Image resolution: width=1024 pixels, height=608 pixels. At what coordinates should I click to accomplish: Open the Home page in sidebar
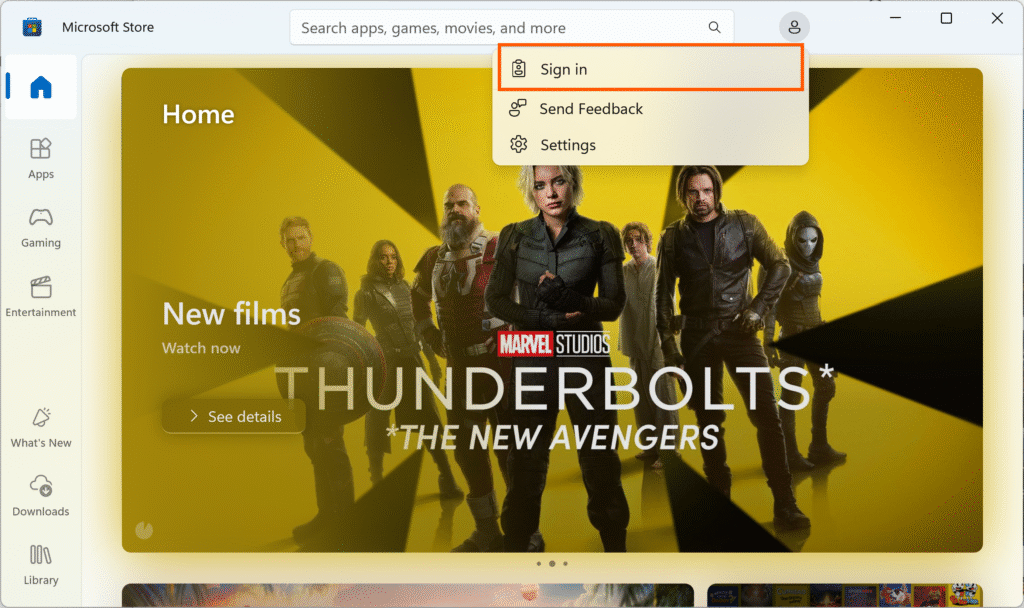coord(40,87)
